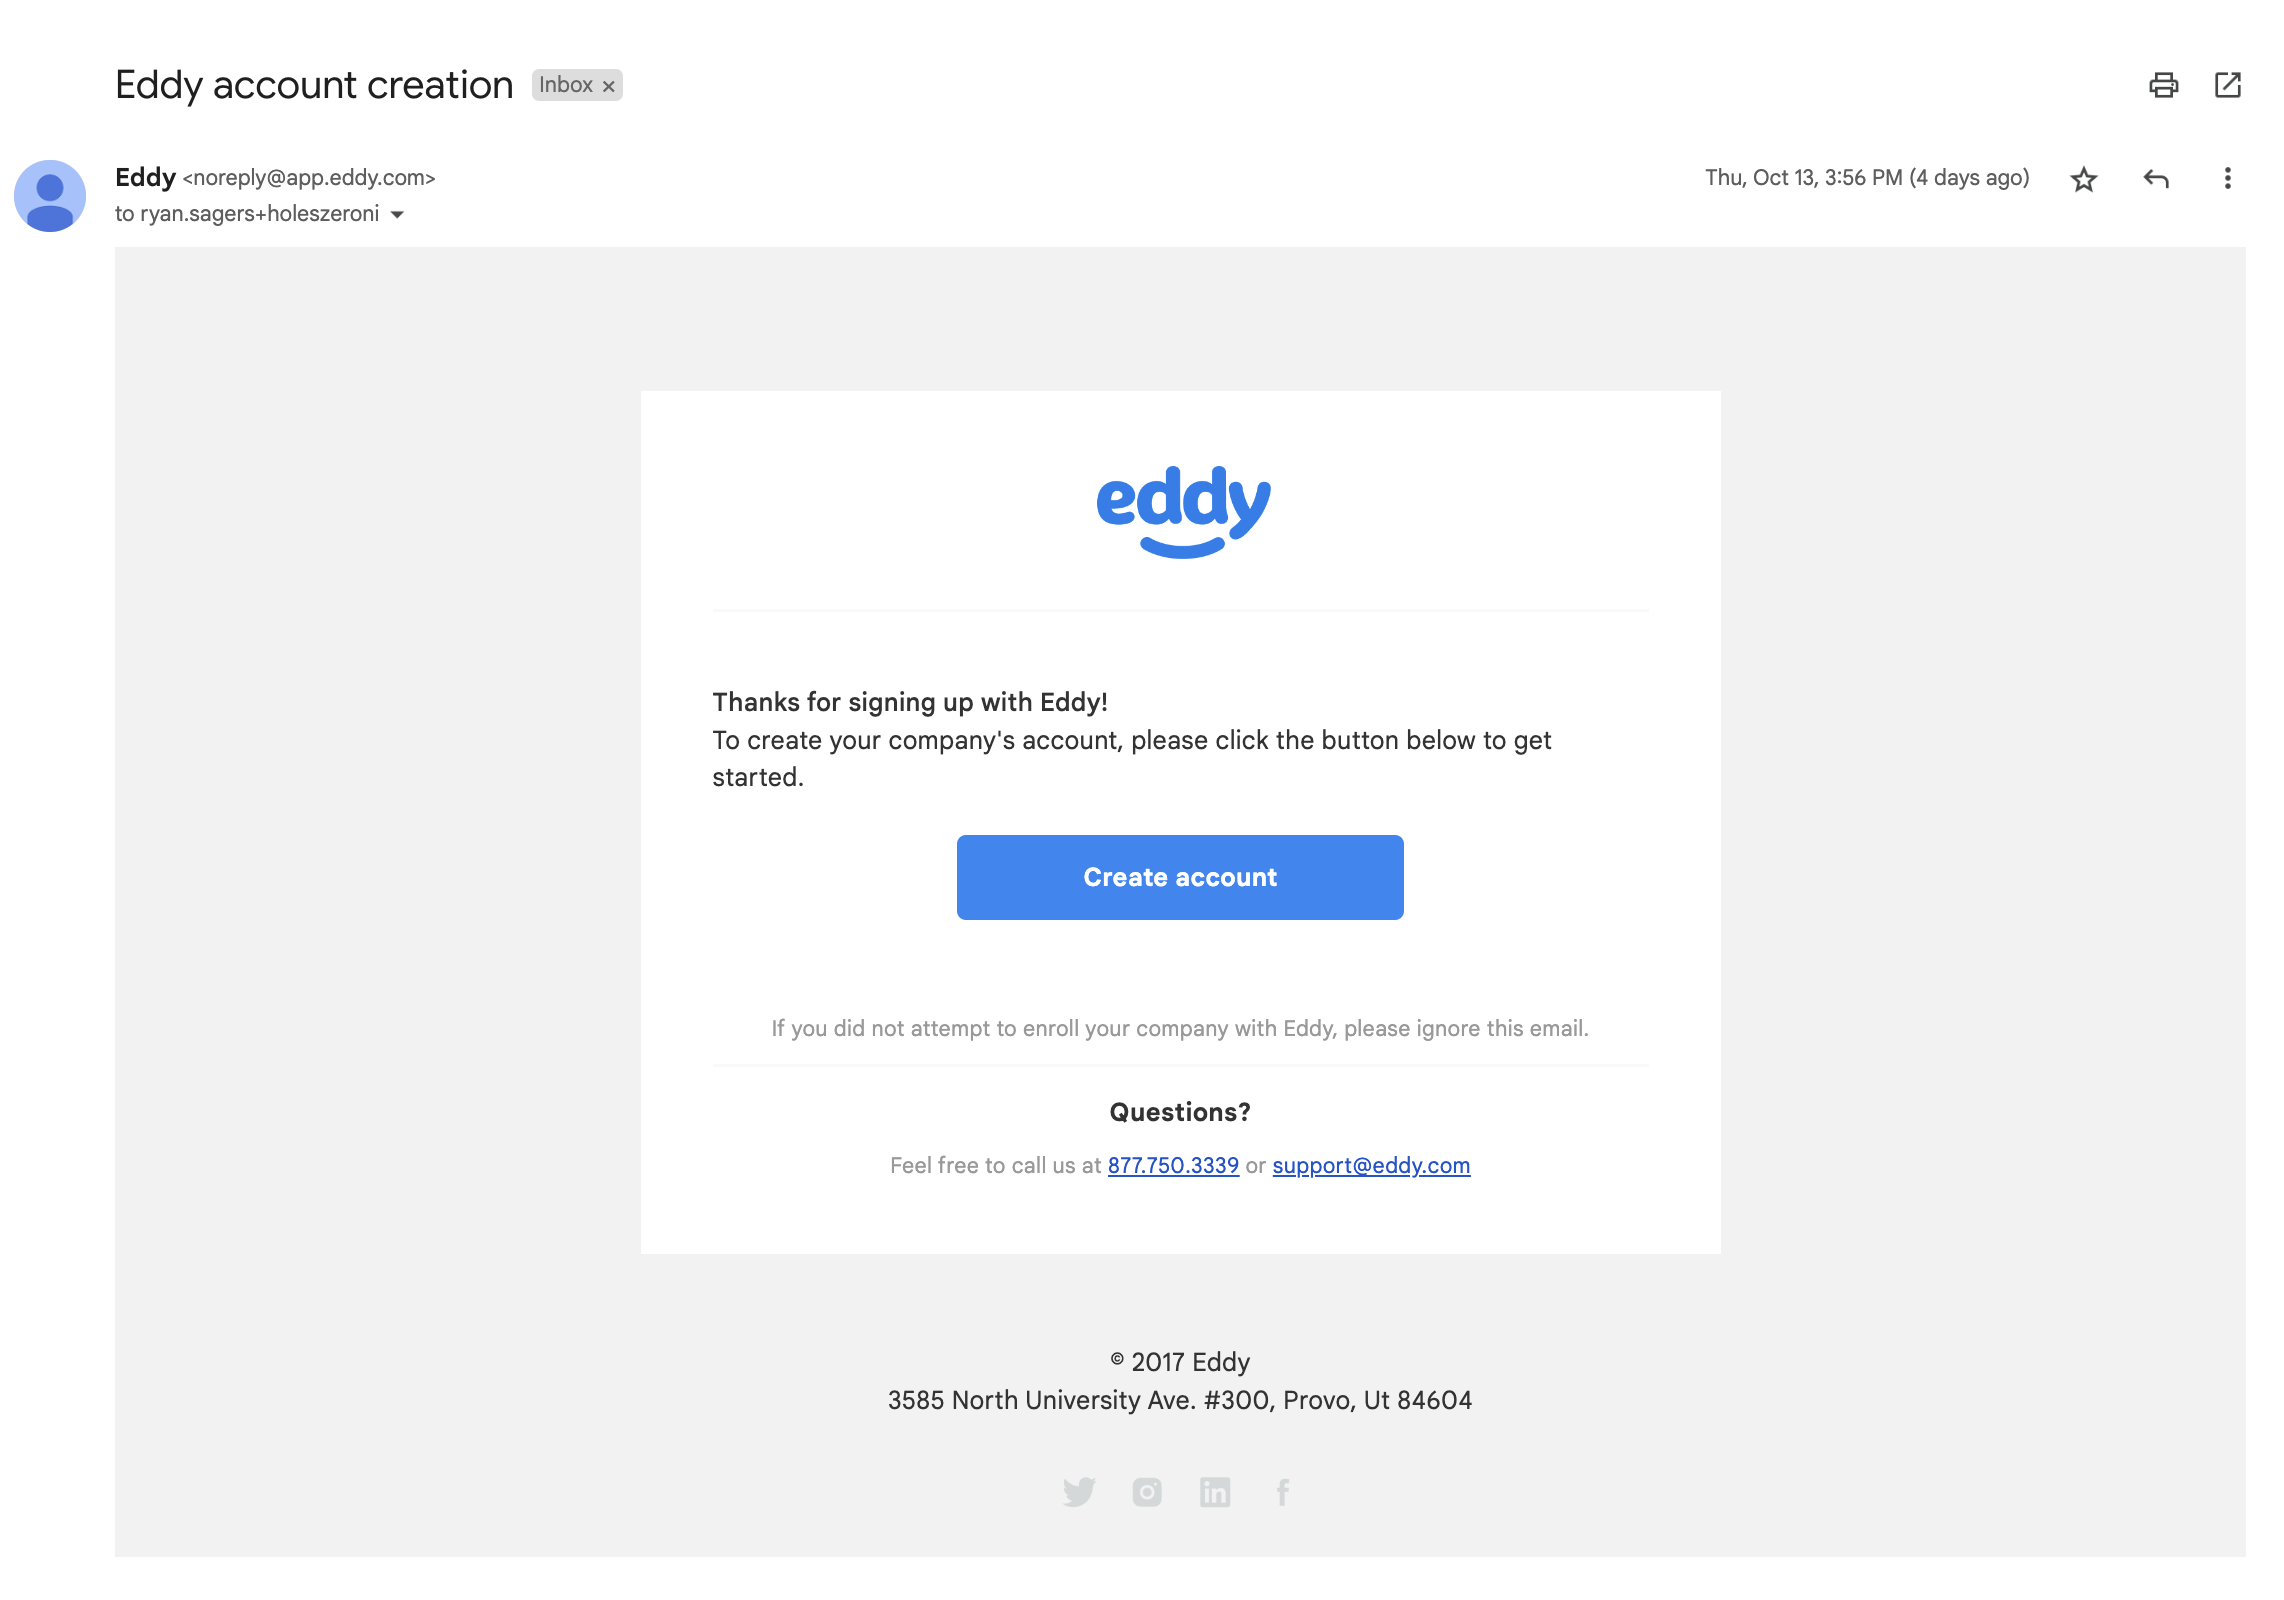Open Eddy's Twitter icon in footer
The image size is (2284, 1600).
tap(1079, 1492)
